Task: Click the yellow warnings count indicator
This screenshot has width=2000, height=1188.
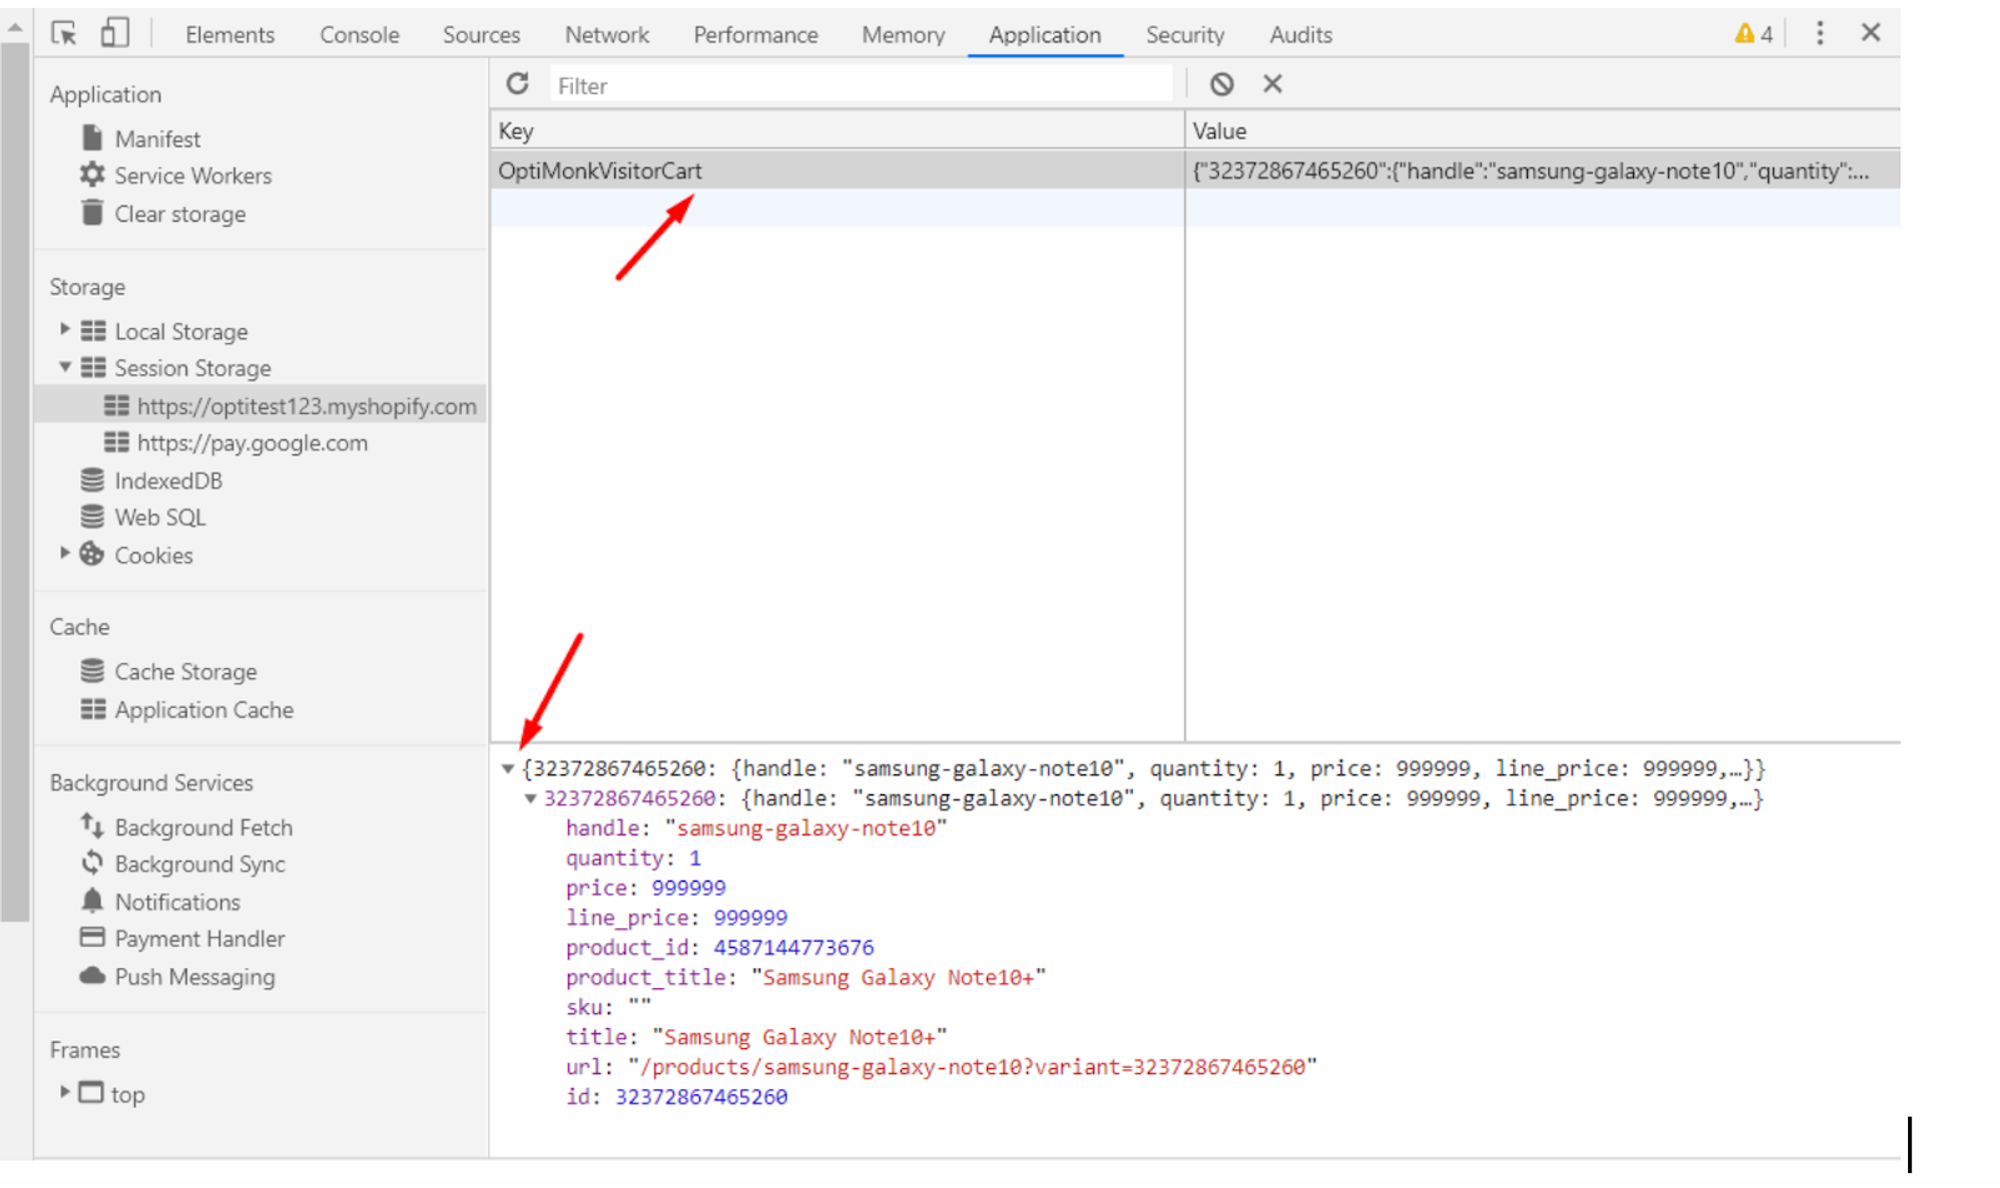Action: pos(1753,34)
